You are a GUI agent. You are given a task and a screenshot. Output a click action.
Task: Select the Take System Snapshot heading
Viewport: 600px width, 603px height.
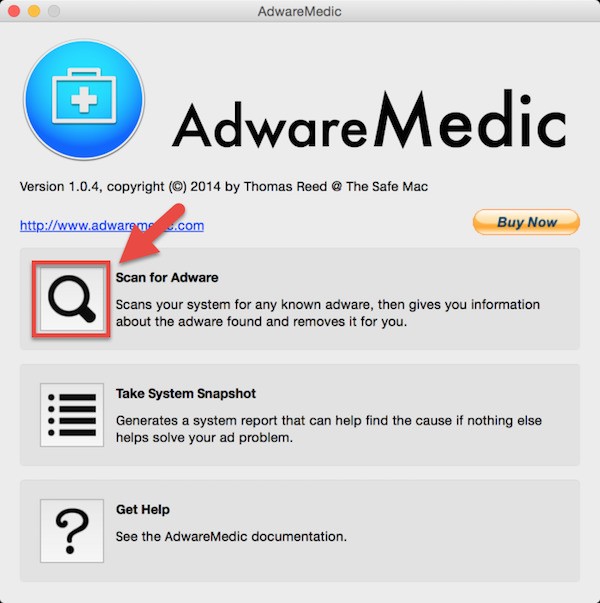[x=186, y=393]
